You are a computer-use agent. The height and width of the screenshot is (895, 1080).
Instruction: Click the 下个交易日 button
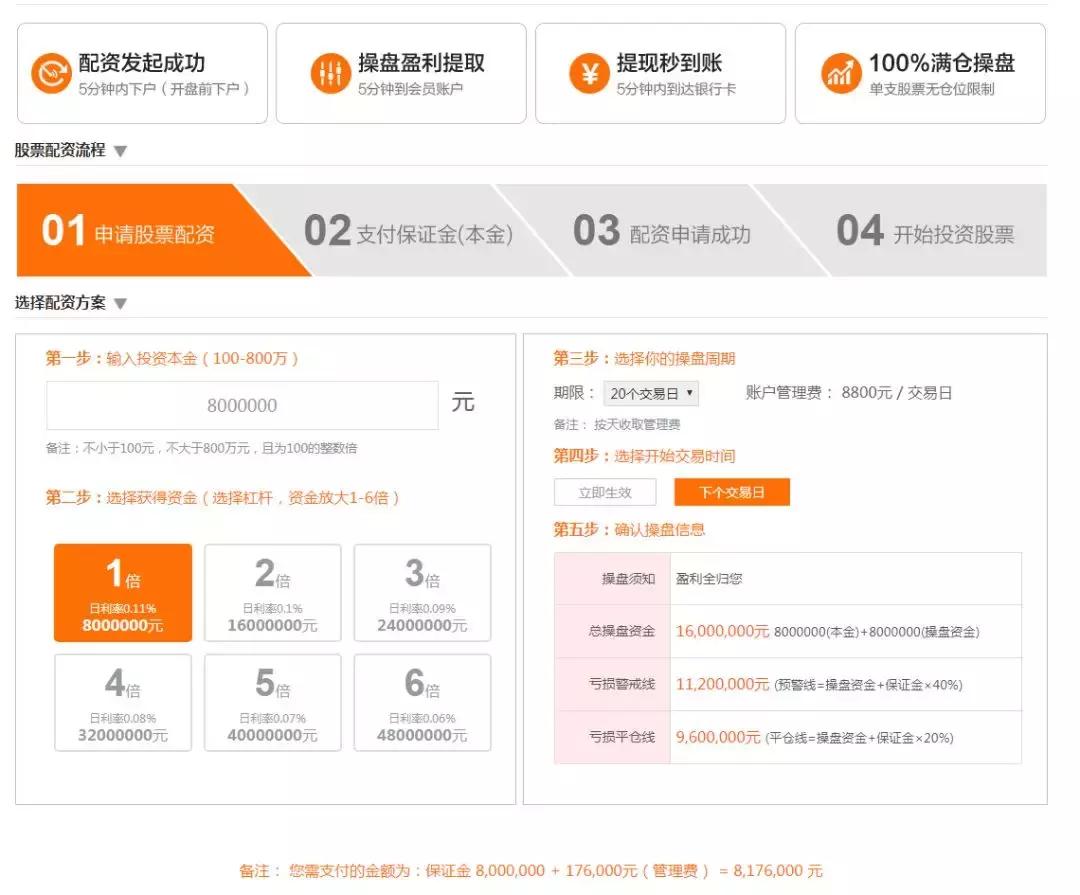point(731,492)
